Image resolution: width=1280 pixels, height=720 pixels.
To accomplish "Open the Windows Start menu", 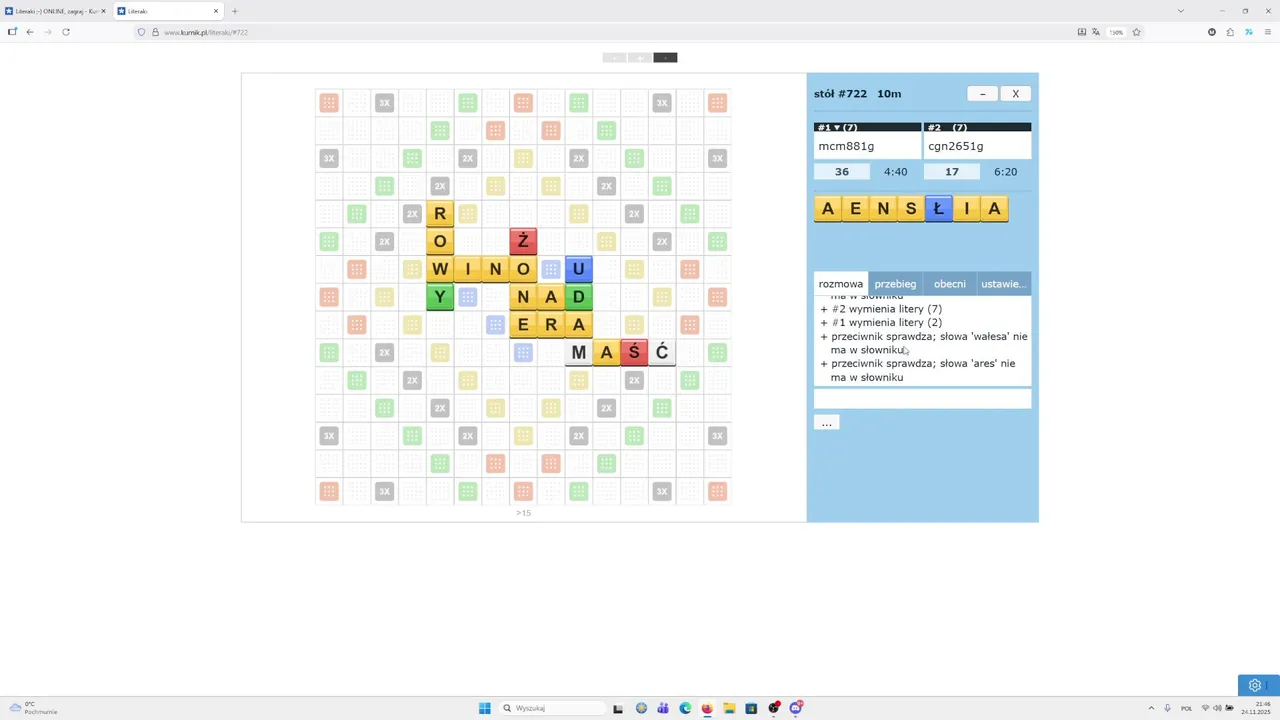I will [x=485, y=708].
